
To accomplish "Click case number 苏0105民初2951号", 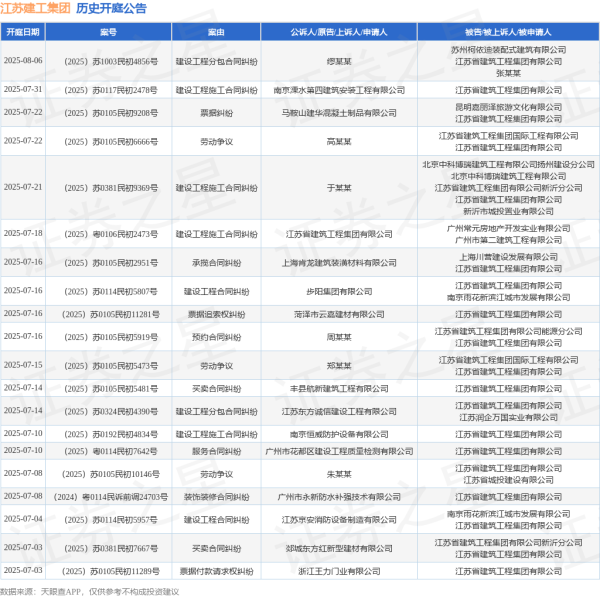I will click(111, 263).
